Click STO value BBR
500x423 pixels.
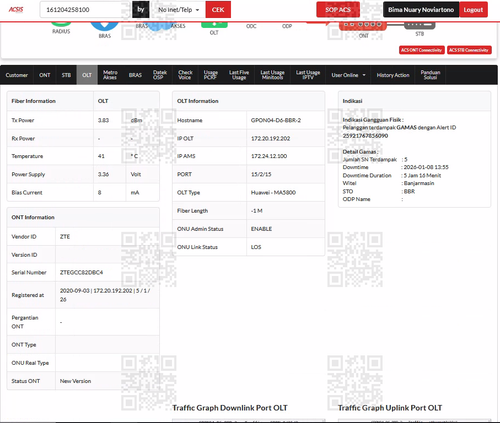click(409, 191)
